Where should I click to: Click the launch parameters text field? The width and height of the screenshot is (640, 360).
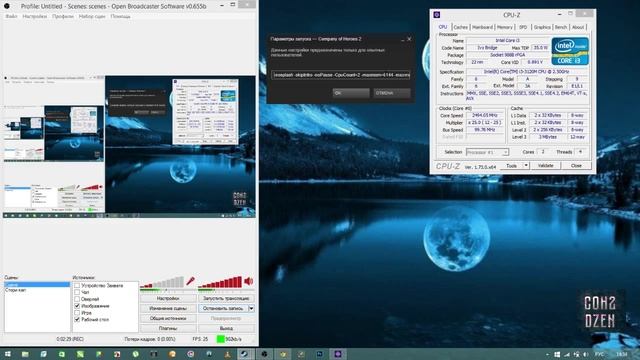pos(341,75)
